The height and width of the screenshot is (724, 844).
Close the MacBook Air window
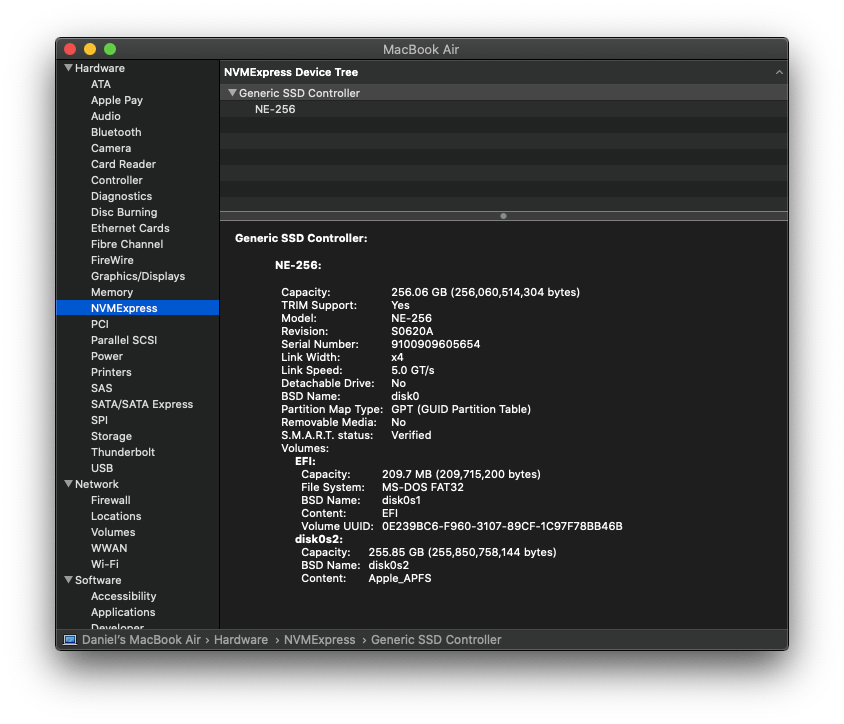tap(70, 49)
